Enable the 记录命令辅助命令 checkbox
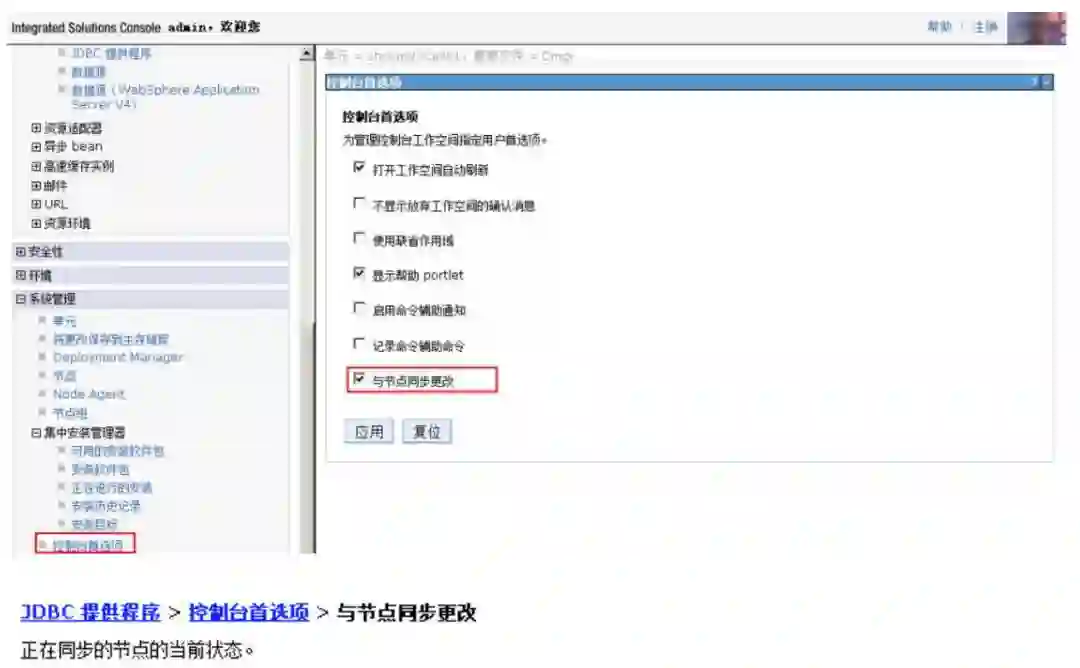Screen dimensions: 1080x668 pyautogui.click(x=359, y=343)
